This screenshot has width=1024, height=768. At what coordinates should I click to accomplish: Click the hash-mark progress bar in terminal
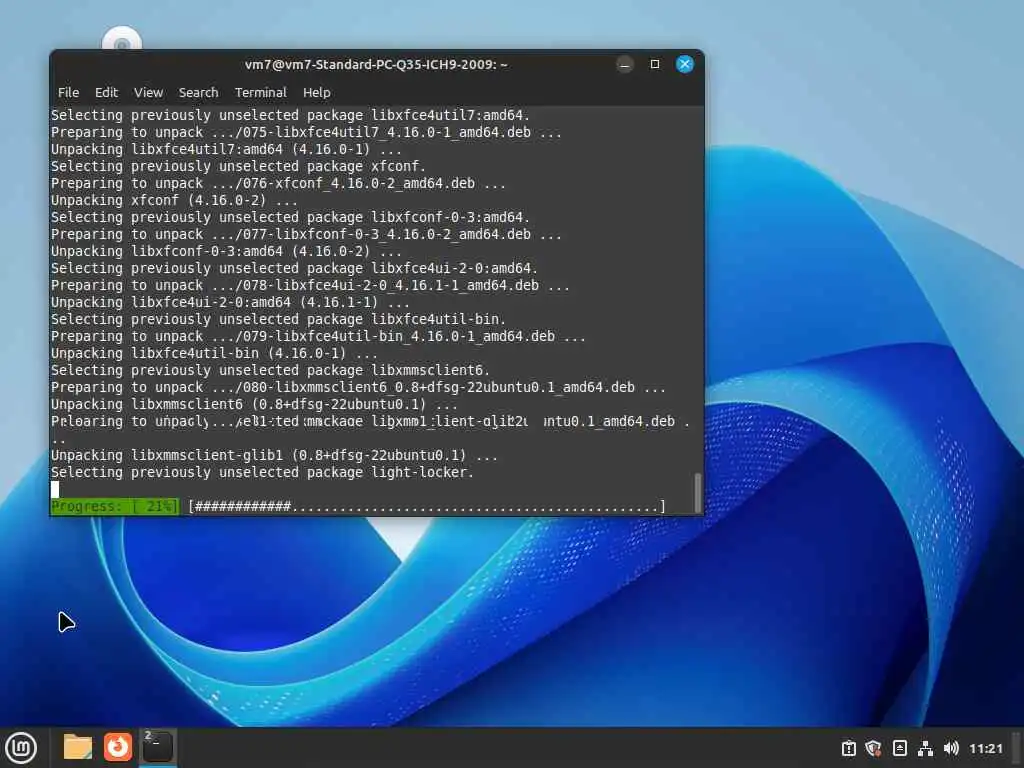(x=427, y=506)
